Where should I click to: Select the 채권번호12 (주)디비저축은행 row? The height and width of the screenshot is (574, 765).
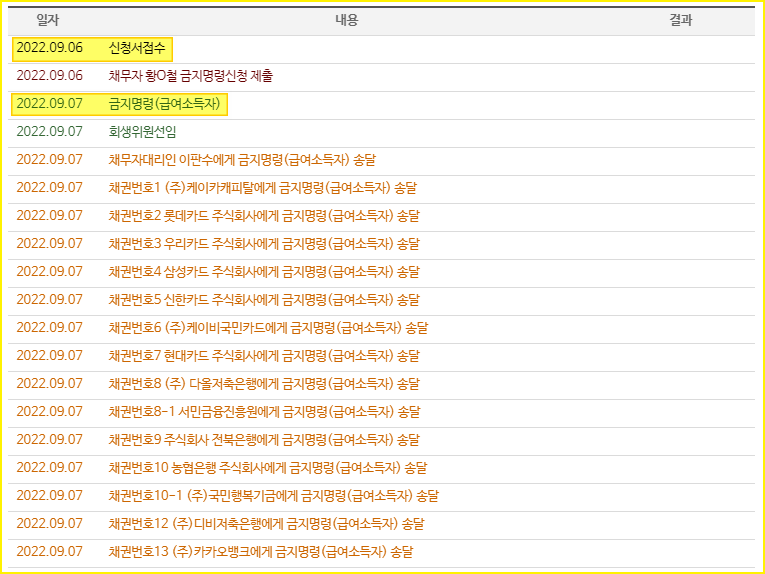(x=382, y=524)
